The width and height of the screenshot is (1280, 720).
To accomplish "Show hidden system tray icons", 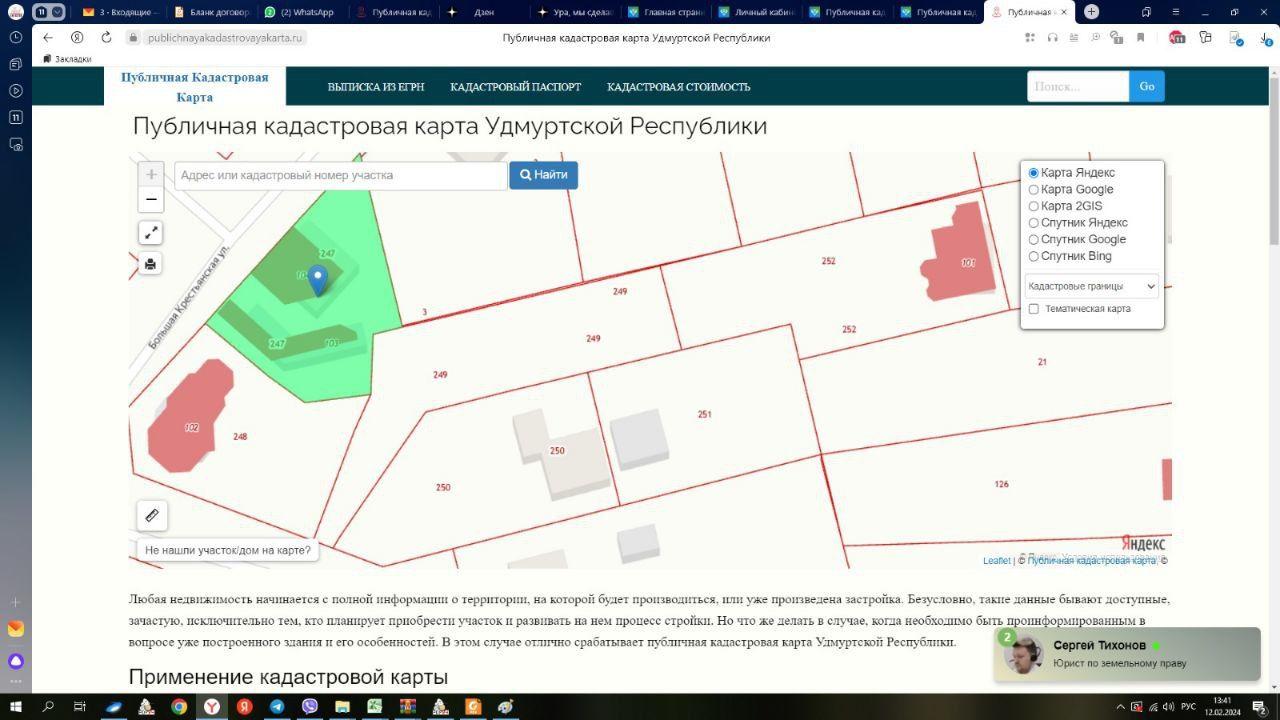I will click(x=1120, y=707).
